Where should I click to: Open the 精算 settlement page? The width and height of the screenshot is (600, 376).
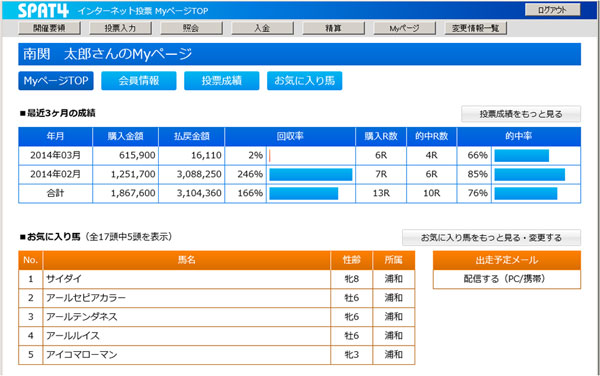click(334, 28)
